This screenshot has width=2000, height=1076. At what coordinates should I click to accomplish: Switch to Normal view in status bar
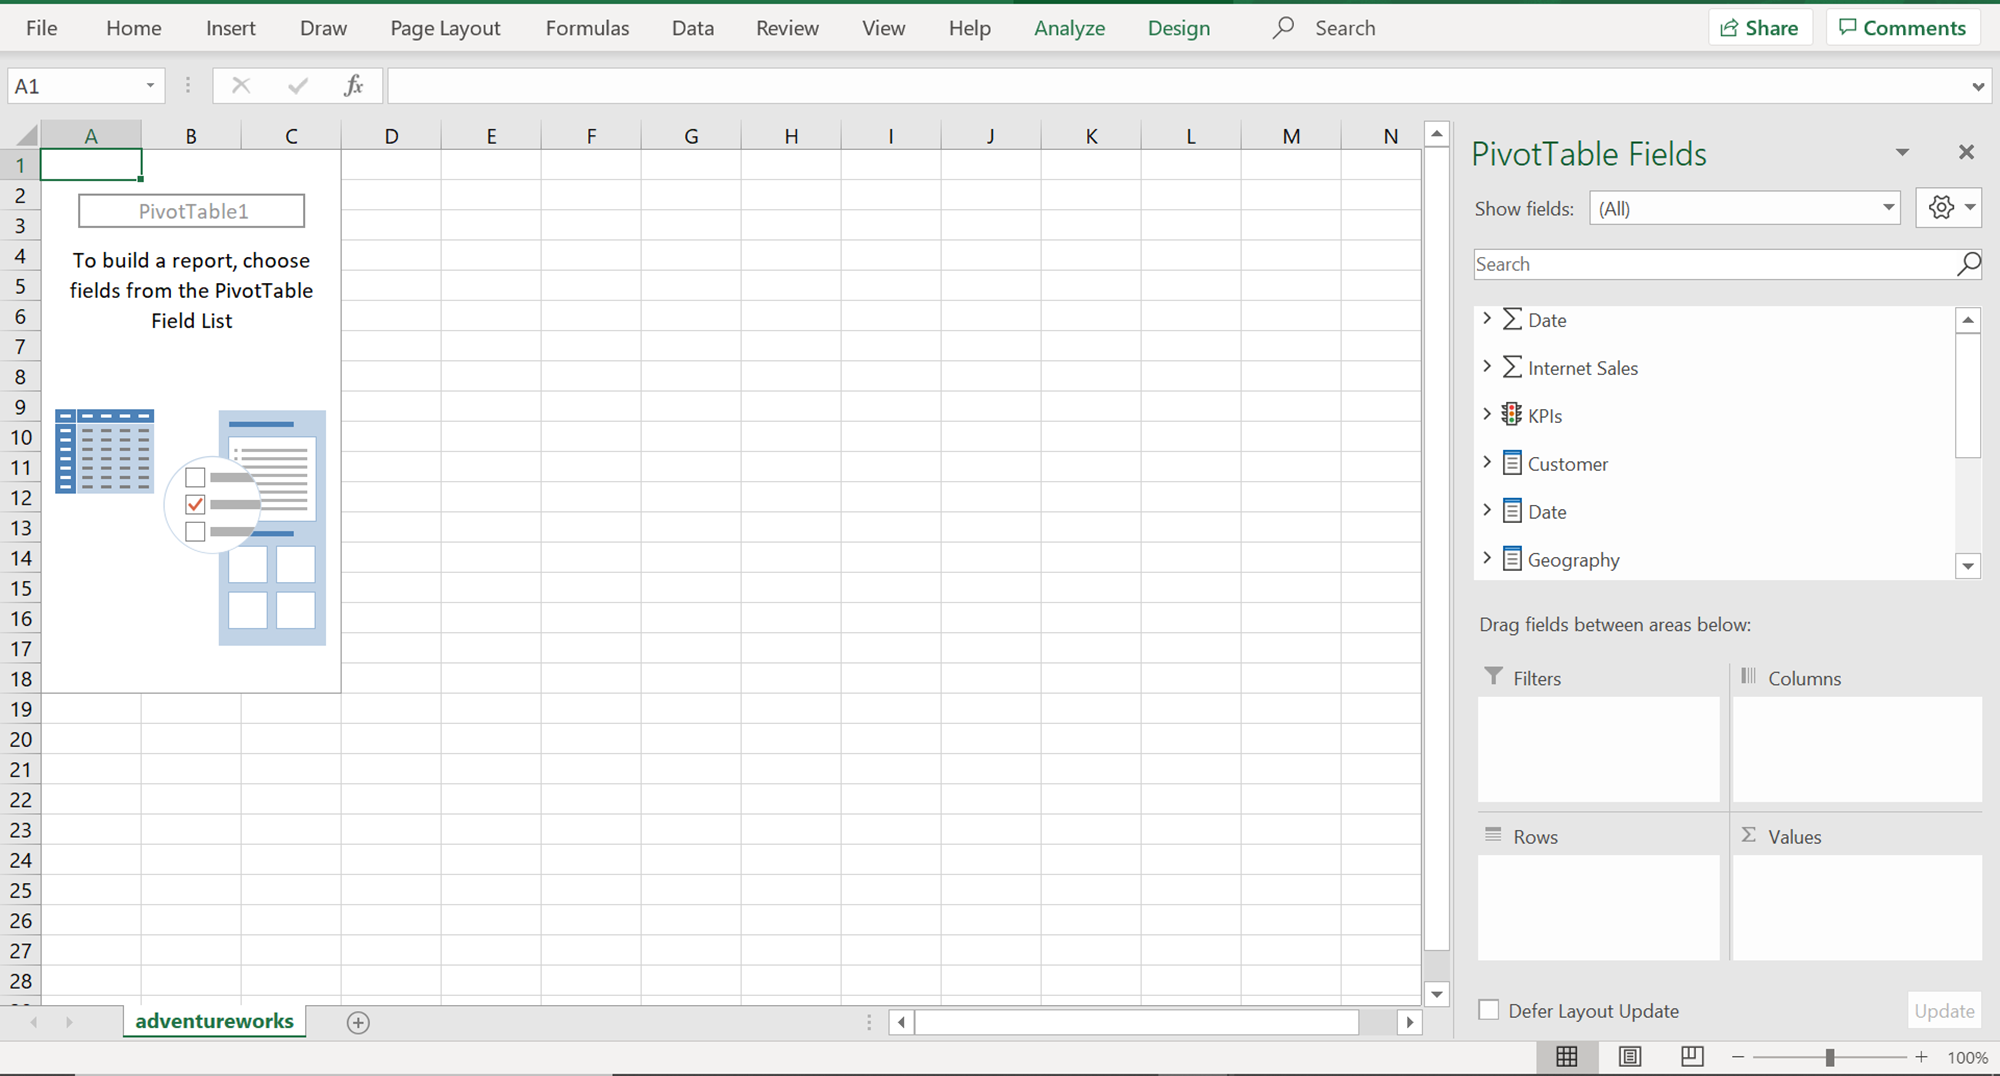(1567, 1057)
